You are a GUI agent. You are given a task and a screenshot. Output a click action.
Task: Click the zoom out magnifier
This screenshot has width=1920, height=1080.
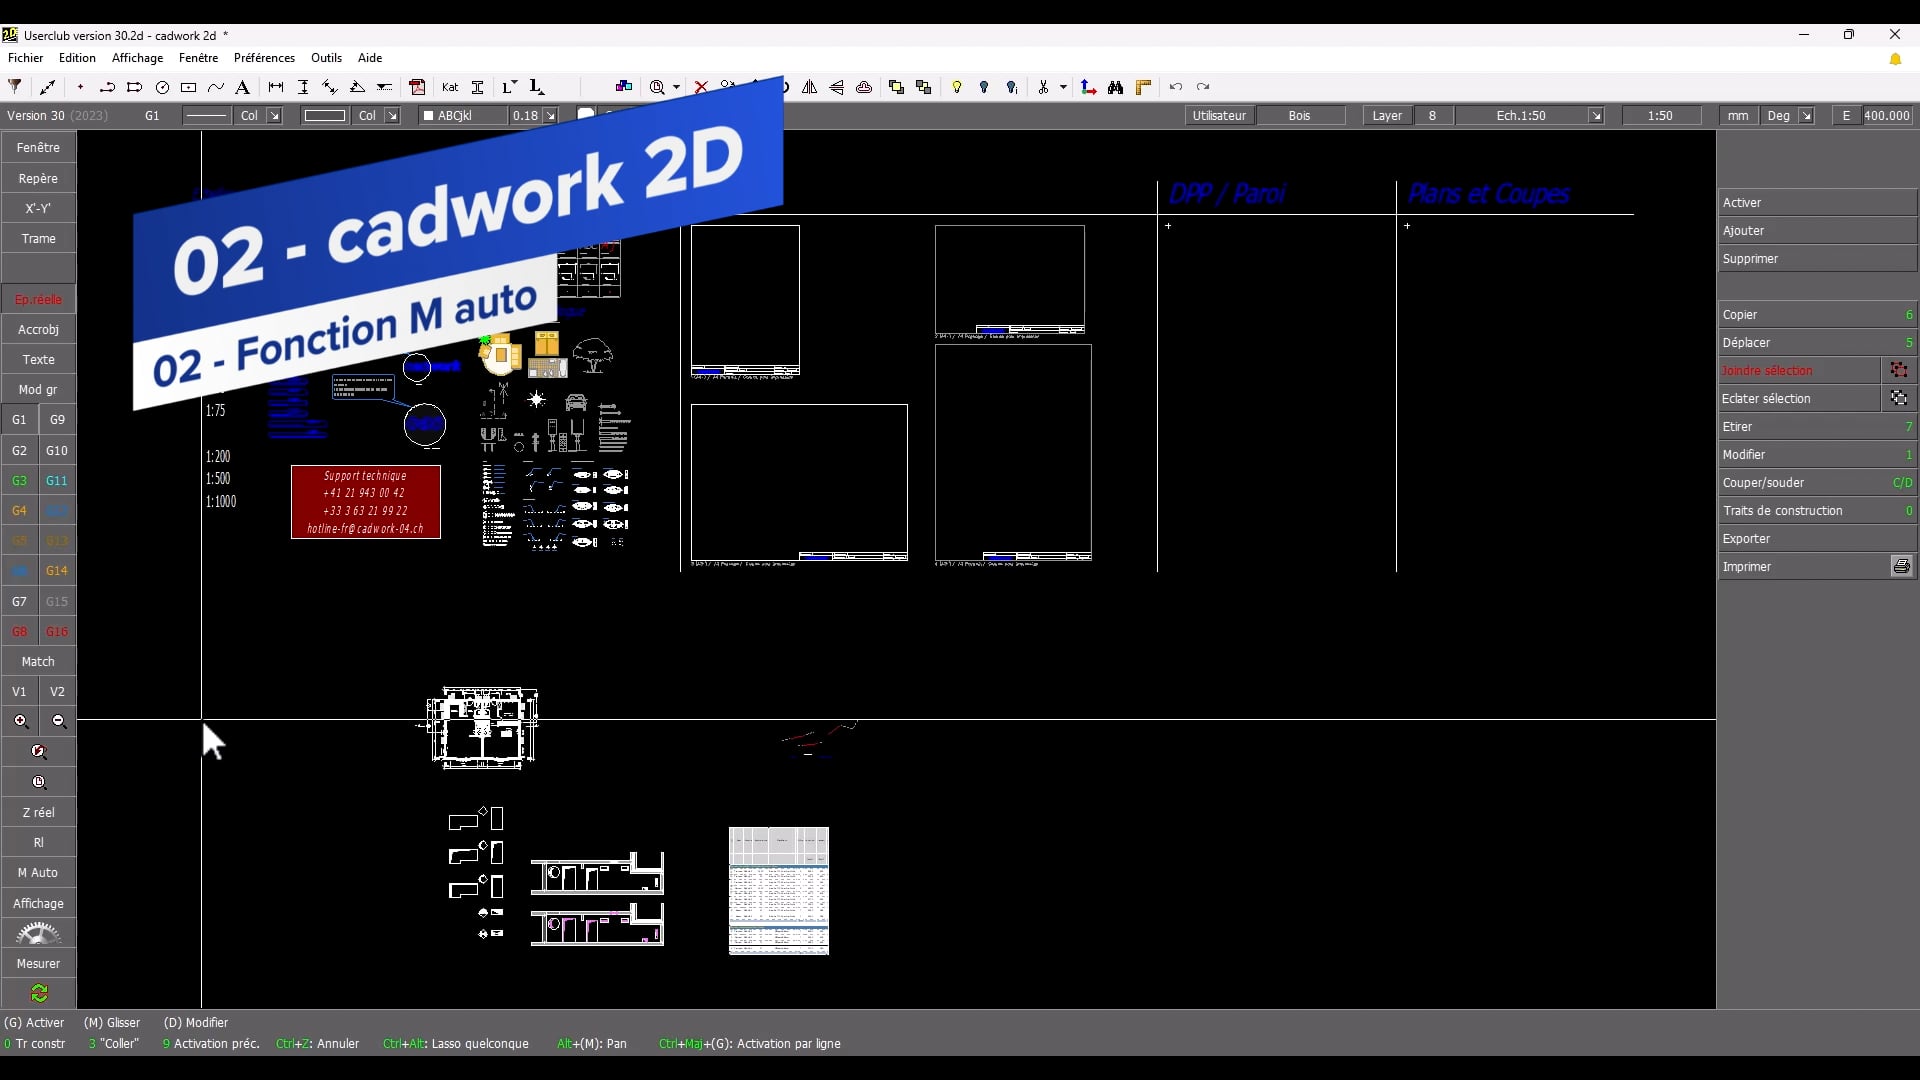58,721
